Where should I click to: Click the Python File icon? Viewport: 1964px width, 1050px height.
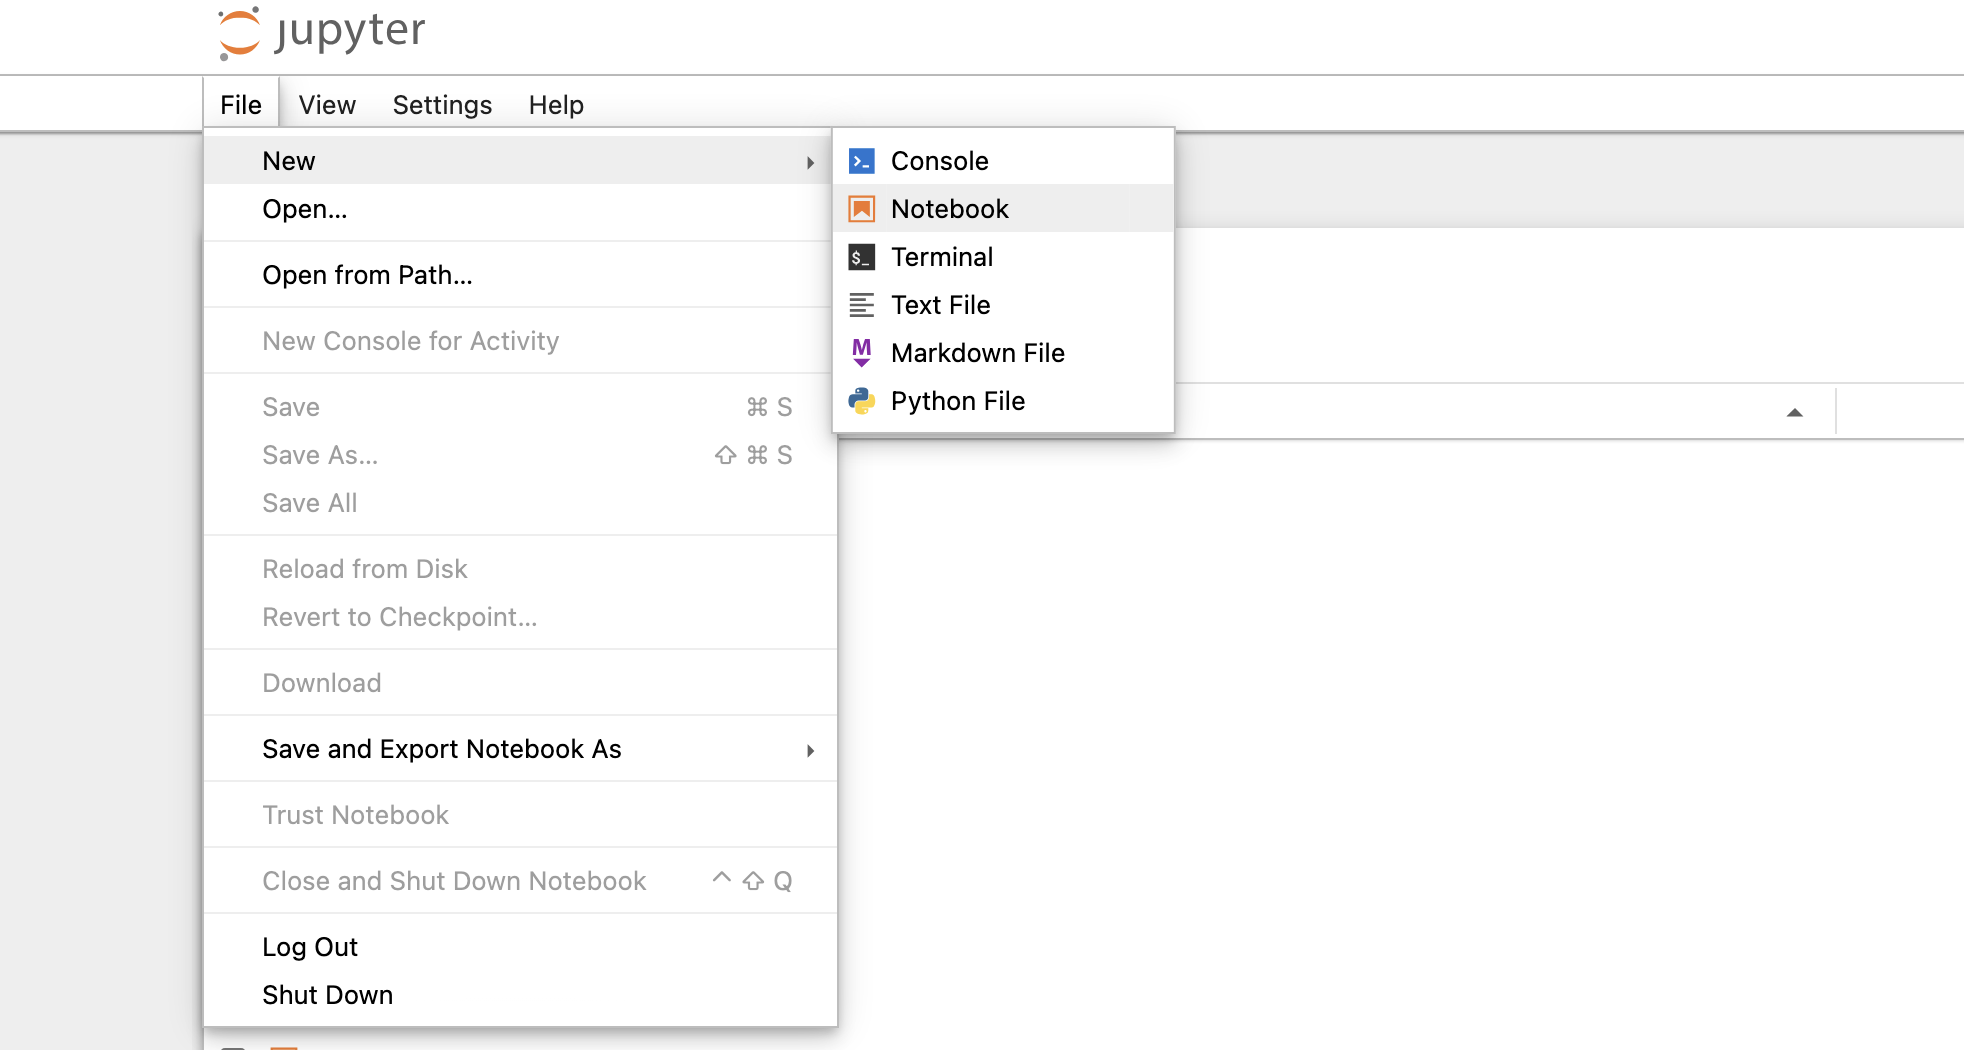[x=861, y=401]
